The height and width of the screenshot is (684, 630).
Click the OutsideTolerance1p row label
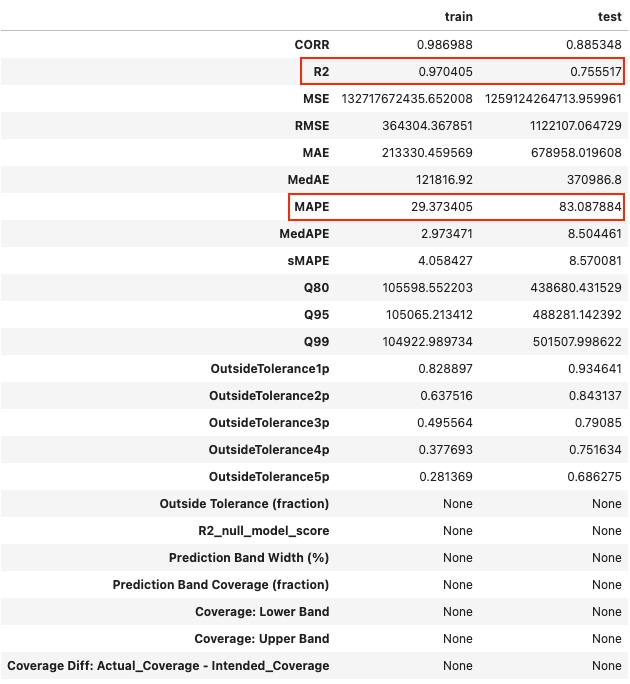pos(269,369)
